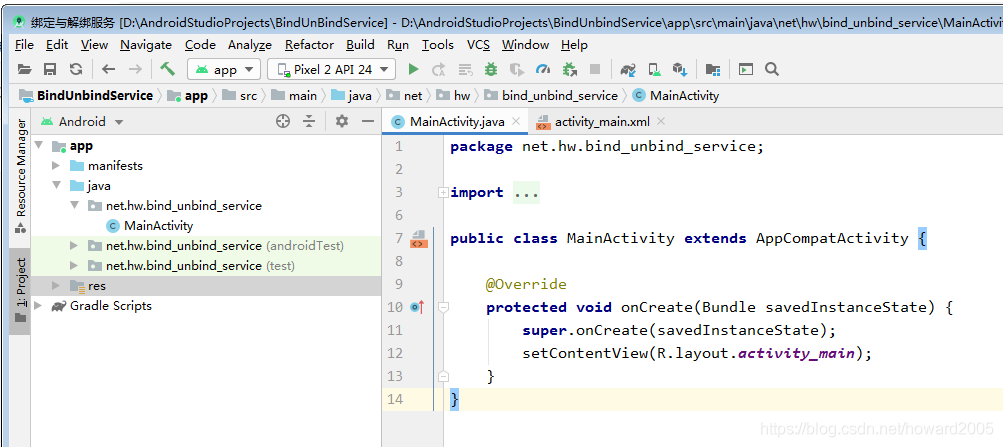
Task: Click activity_main reference on line 12
Action: [796, 353]
